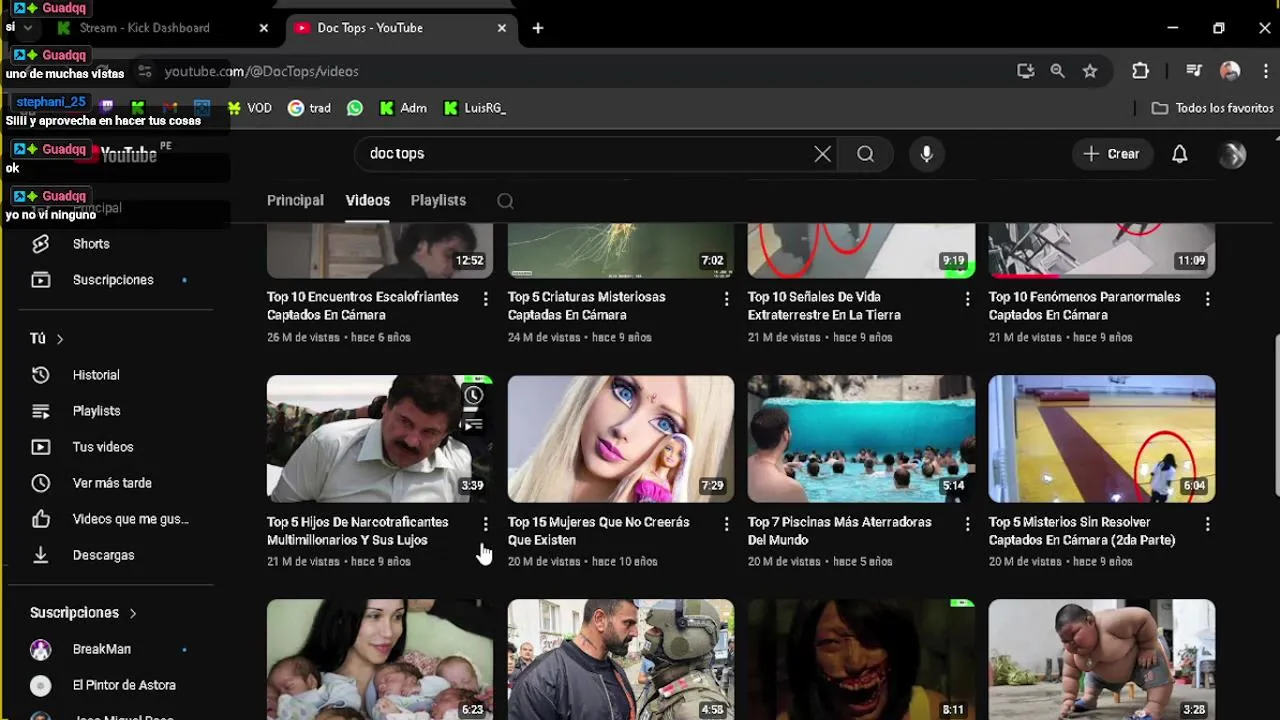Open the Adm bookmark
1280x720 pixels.
click(x=403, y=108)
